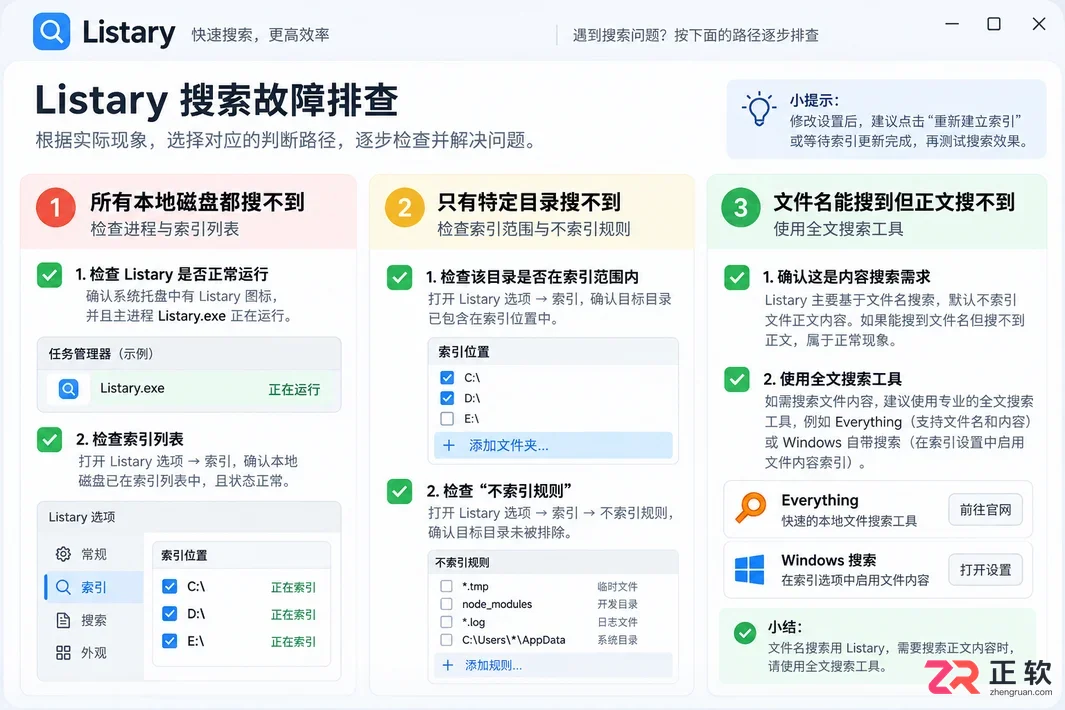Click green check for 检查不索引规则
Screen dimensions: 1065x710
point(399,491)
